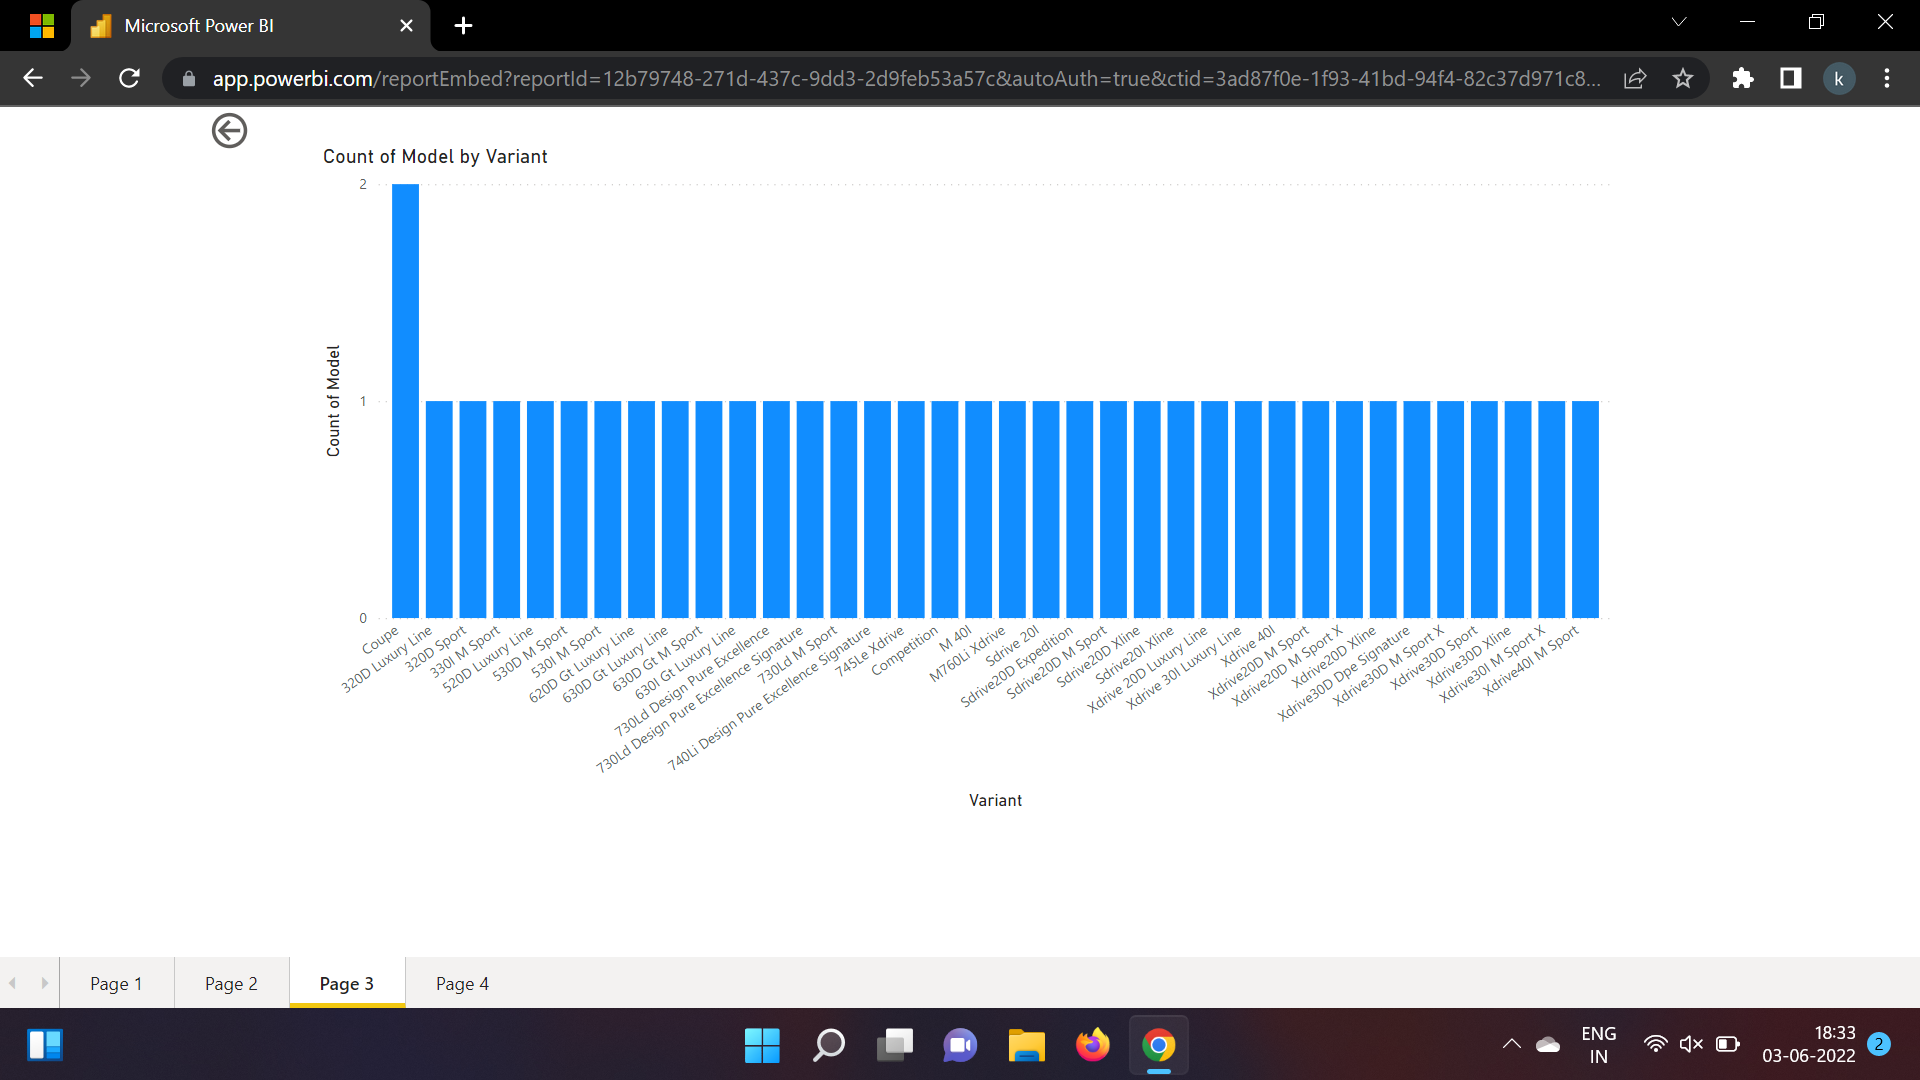Toggle Wi-Fi from the system tray

(x=1656, y=1043)
